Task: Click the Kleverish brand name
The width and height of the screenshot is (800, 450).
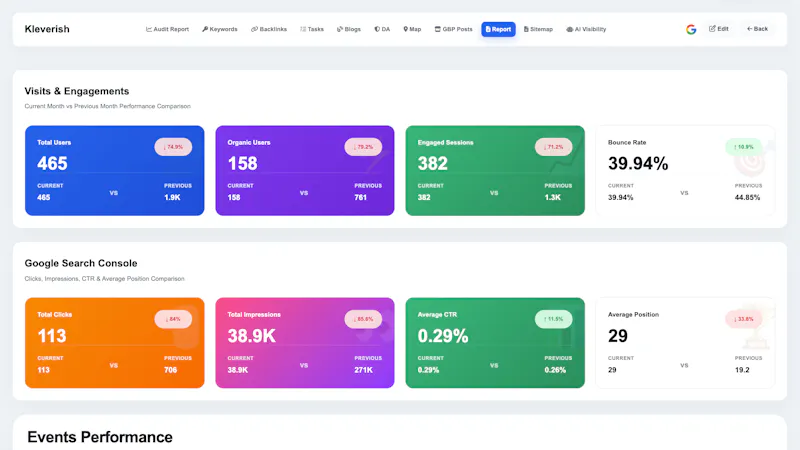Action: [47, 29]
